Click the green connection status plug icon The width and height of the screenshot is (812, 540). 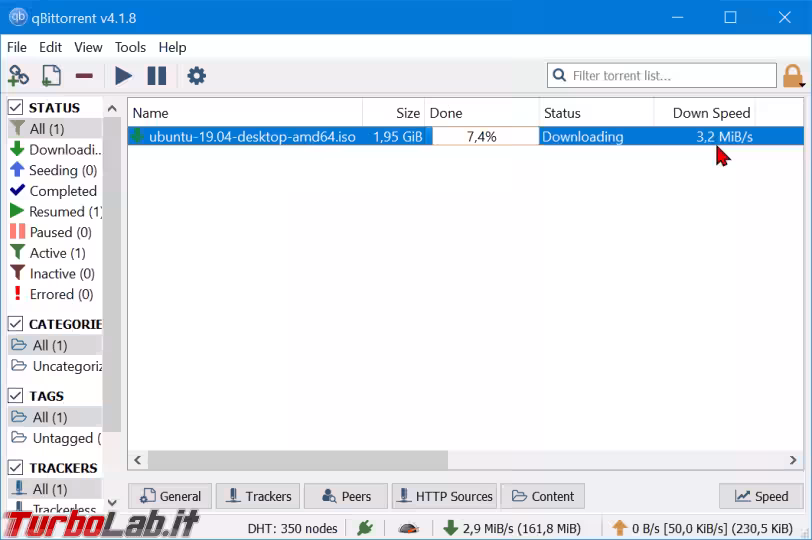[365, 528]
